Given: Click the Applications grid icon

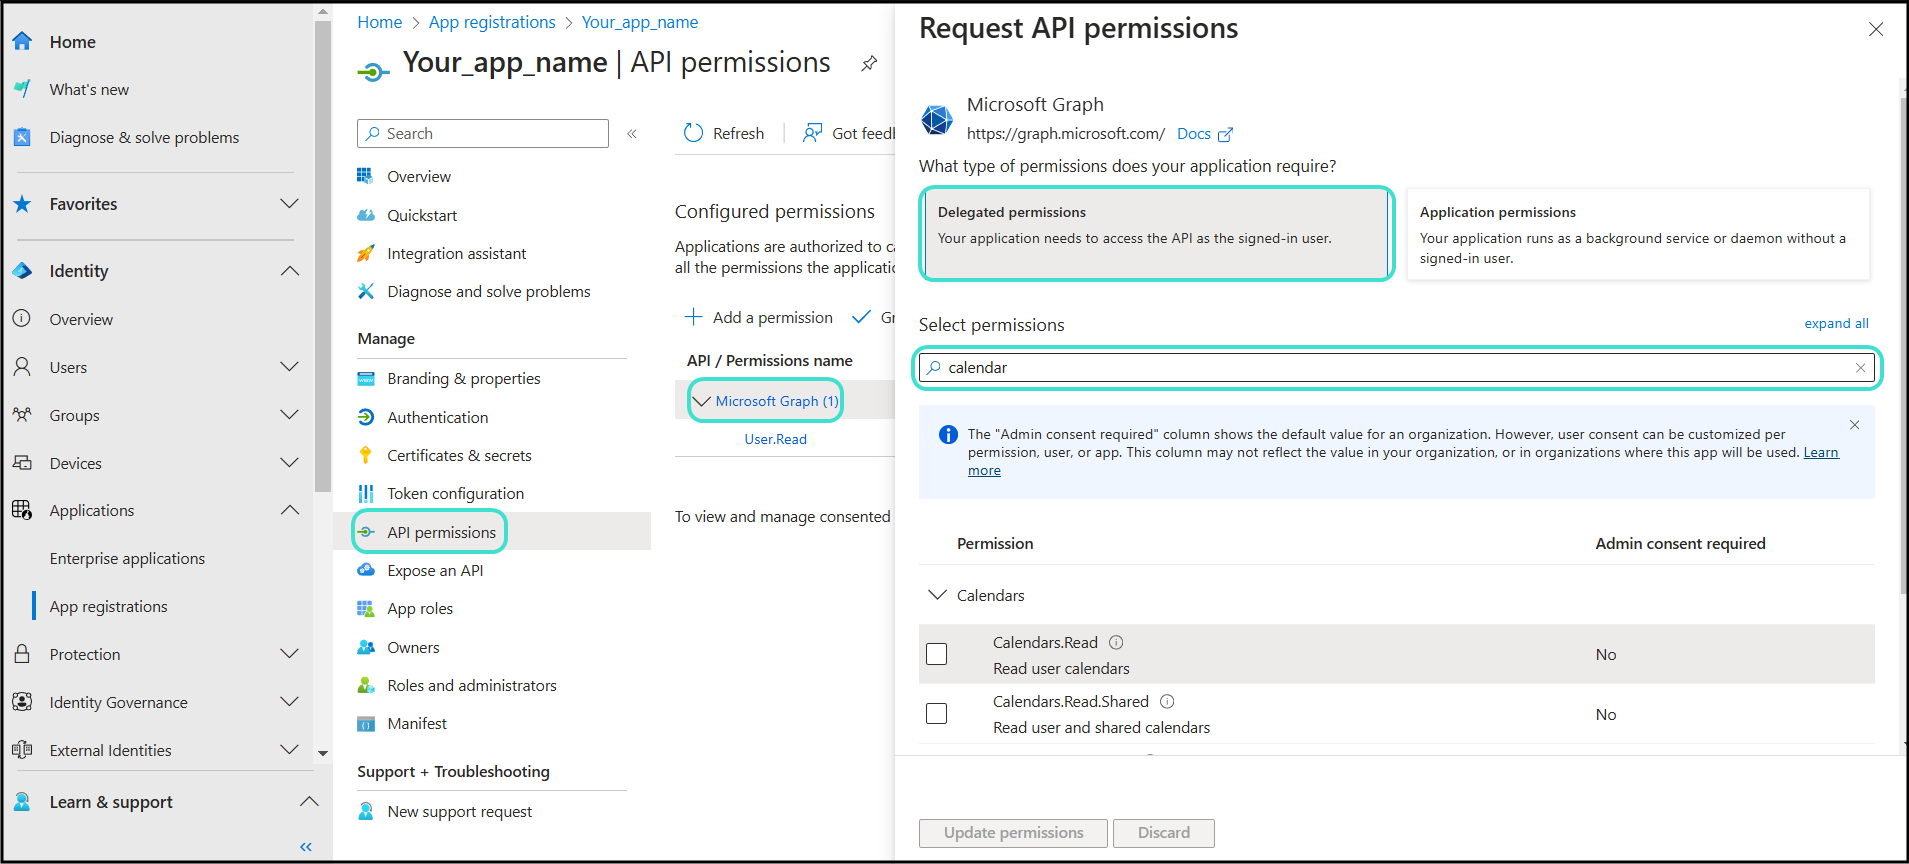Looking at the screenshot, I should coord(22,510).
